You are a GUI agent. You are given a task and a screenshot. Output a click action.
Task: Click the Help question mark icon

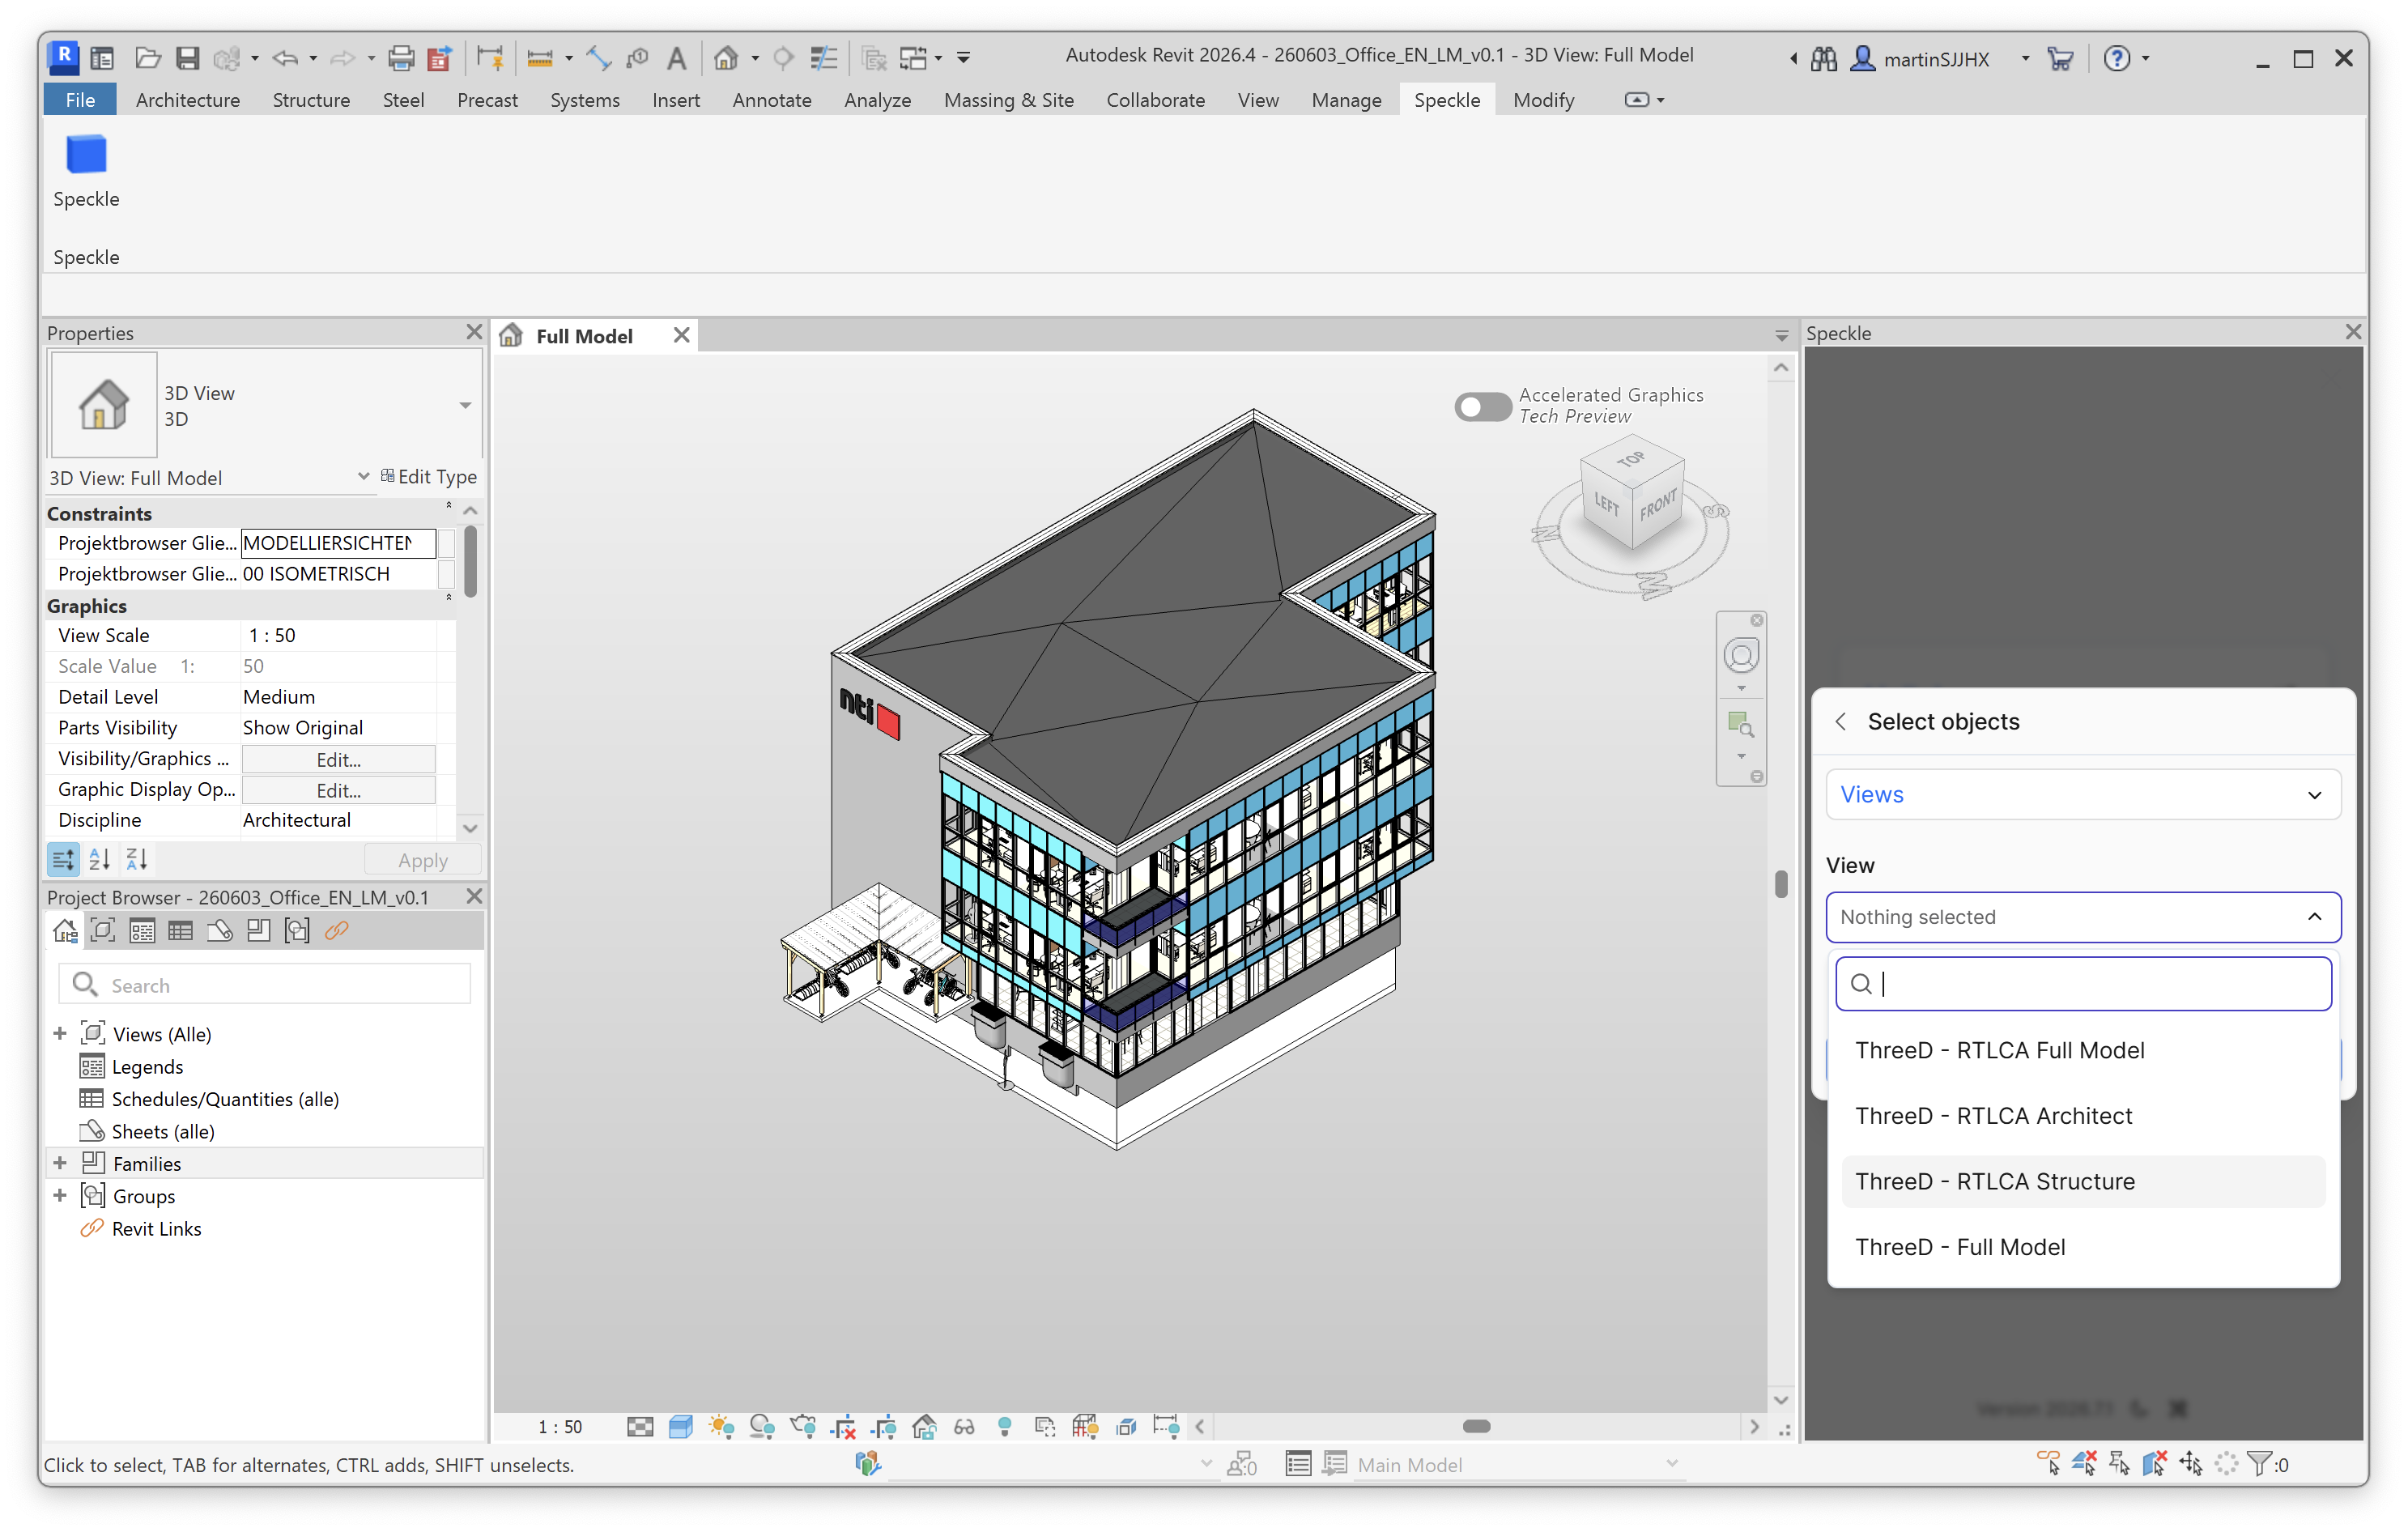pyautogui.click(x=2116, y=58)
